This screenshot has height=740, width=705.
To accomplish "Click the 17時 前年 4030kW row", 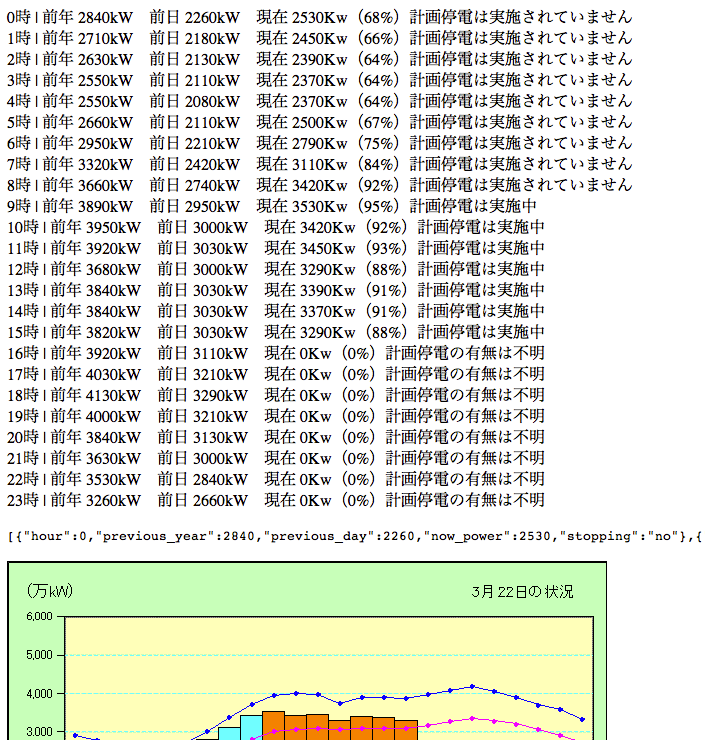I will click(276, 374).
